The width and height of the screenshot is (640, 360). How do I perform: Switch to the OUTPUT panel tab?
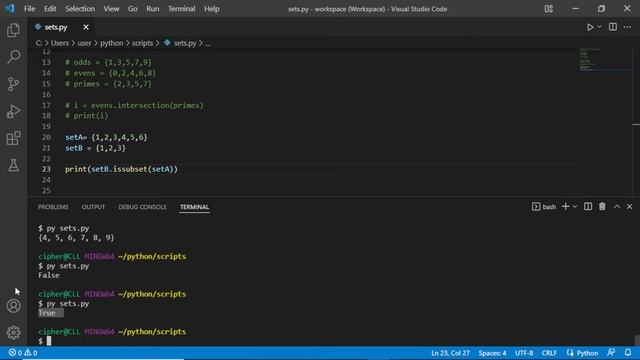(93, 207)
